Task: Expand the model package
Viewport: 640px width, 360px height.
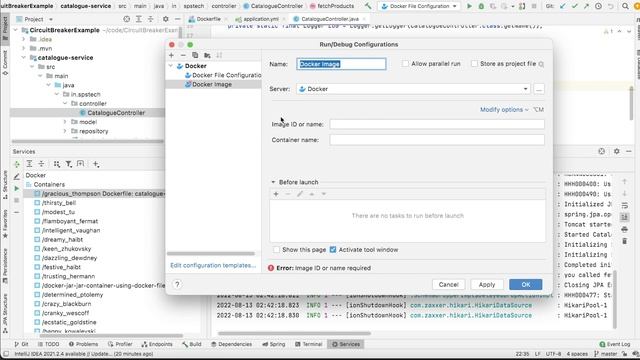Action: [65, 122]
